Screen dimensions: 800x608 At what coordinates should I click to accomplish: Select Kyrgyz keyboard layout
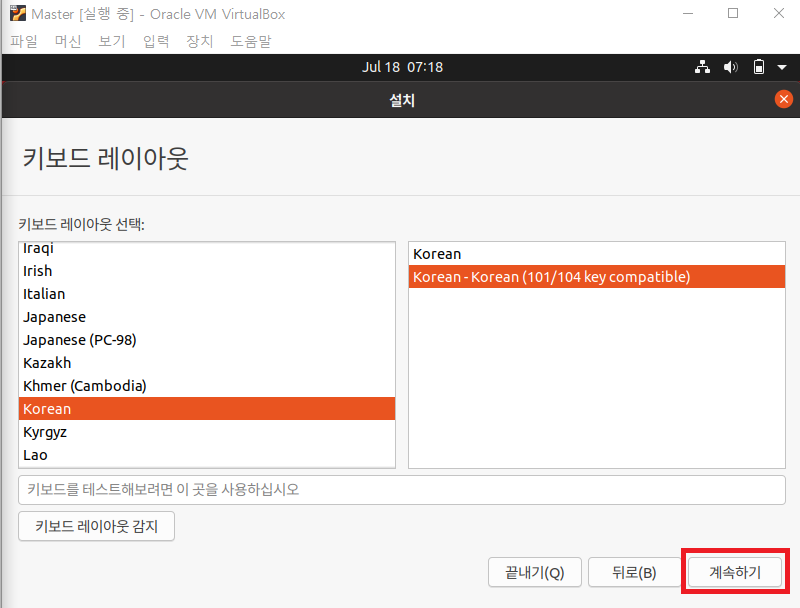pos(207,432)
